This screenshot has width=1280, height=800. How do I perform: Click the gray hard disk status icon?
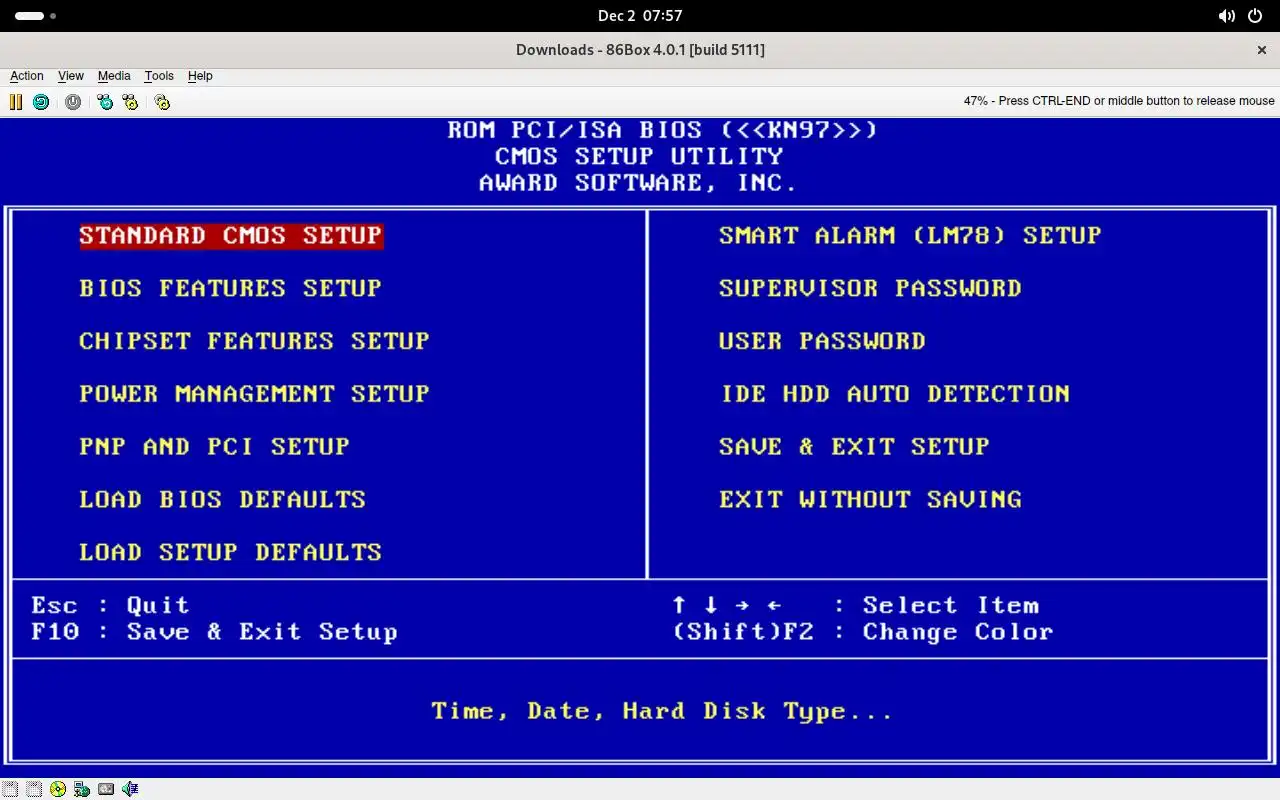click(106, 789)
